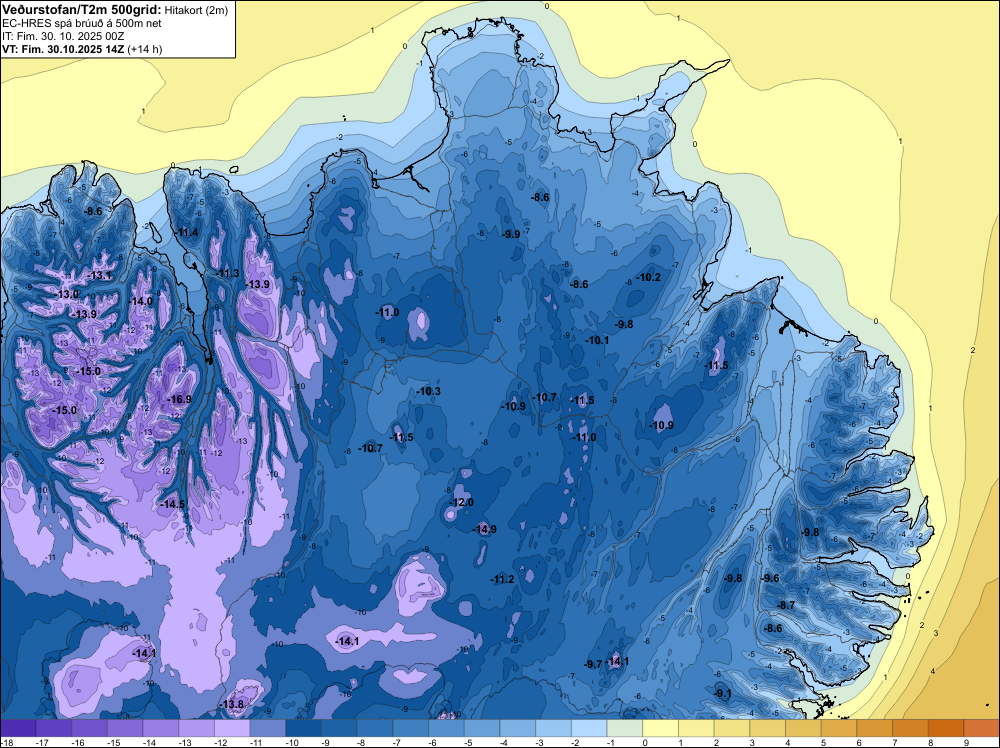Screen dimensions: 1000x748
Task: Select the -11.4 temperature label
Action: pos(186,232)
